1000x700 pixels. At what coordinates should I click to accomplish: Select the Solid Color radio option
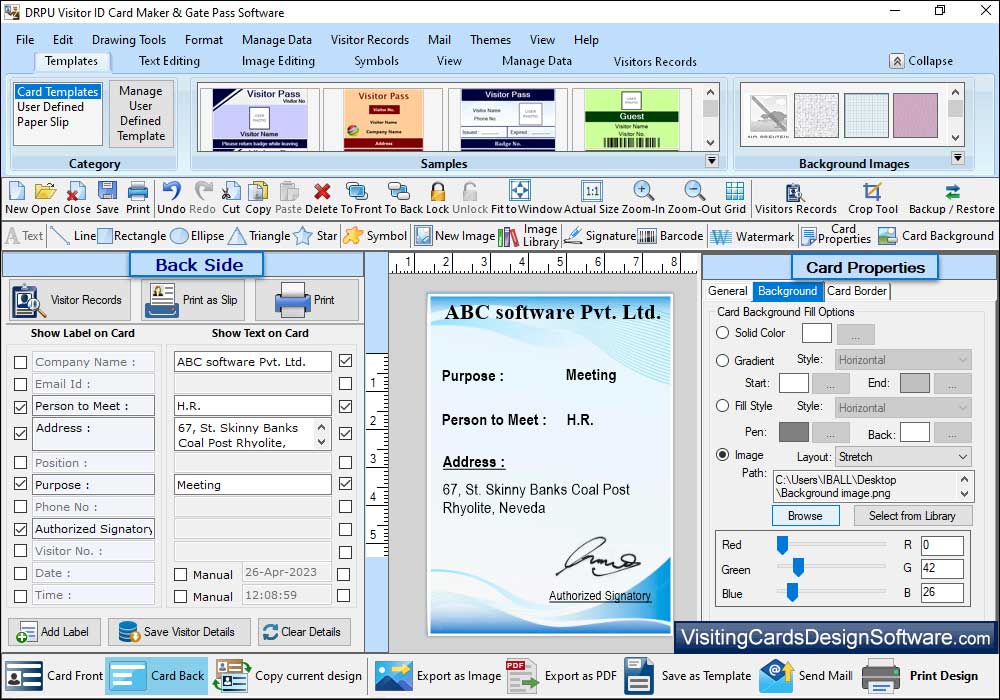(x=722, y=333)
